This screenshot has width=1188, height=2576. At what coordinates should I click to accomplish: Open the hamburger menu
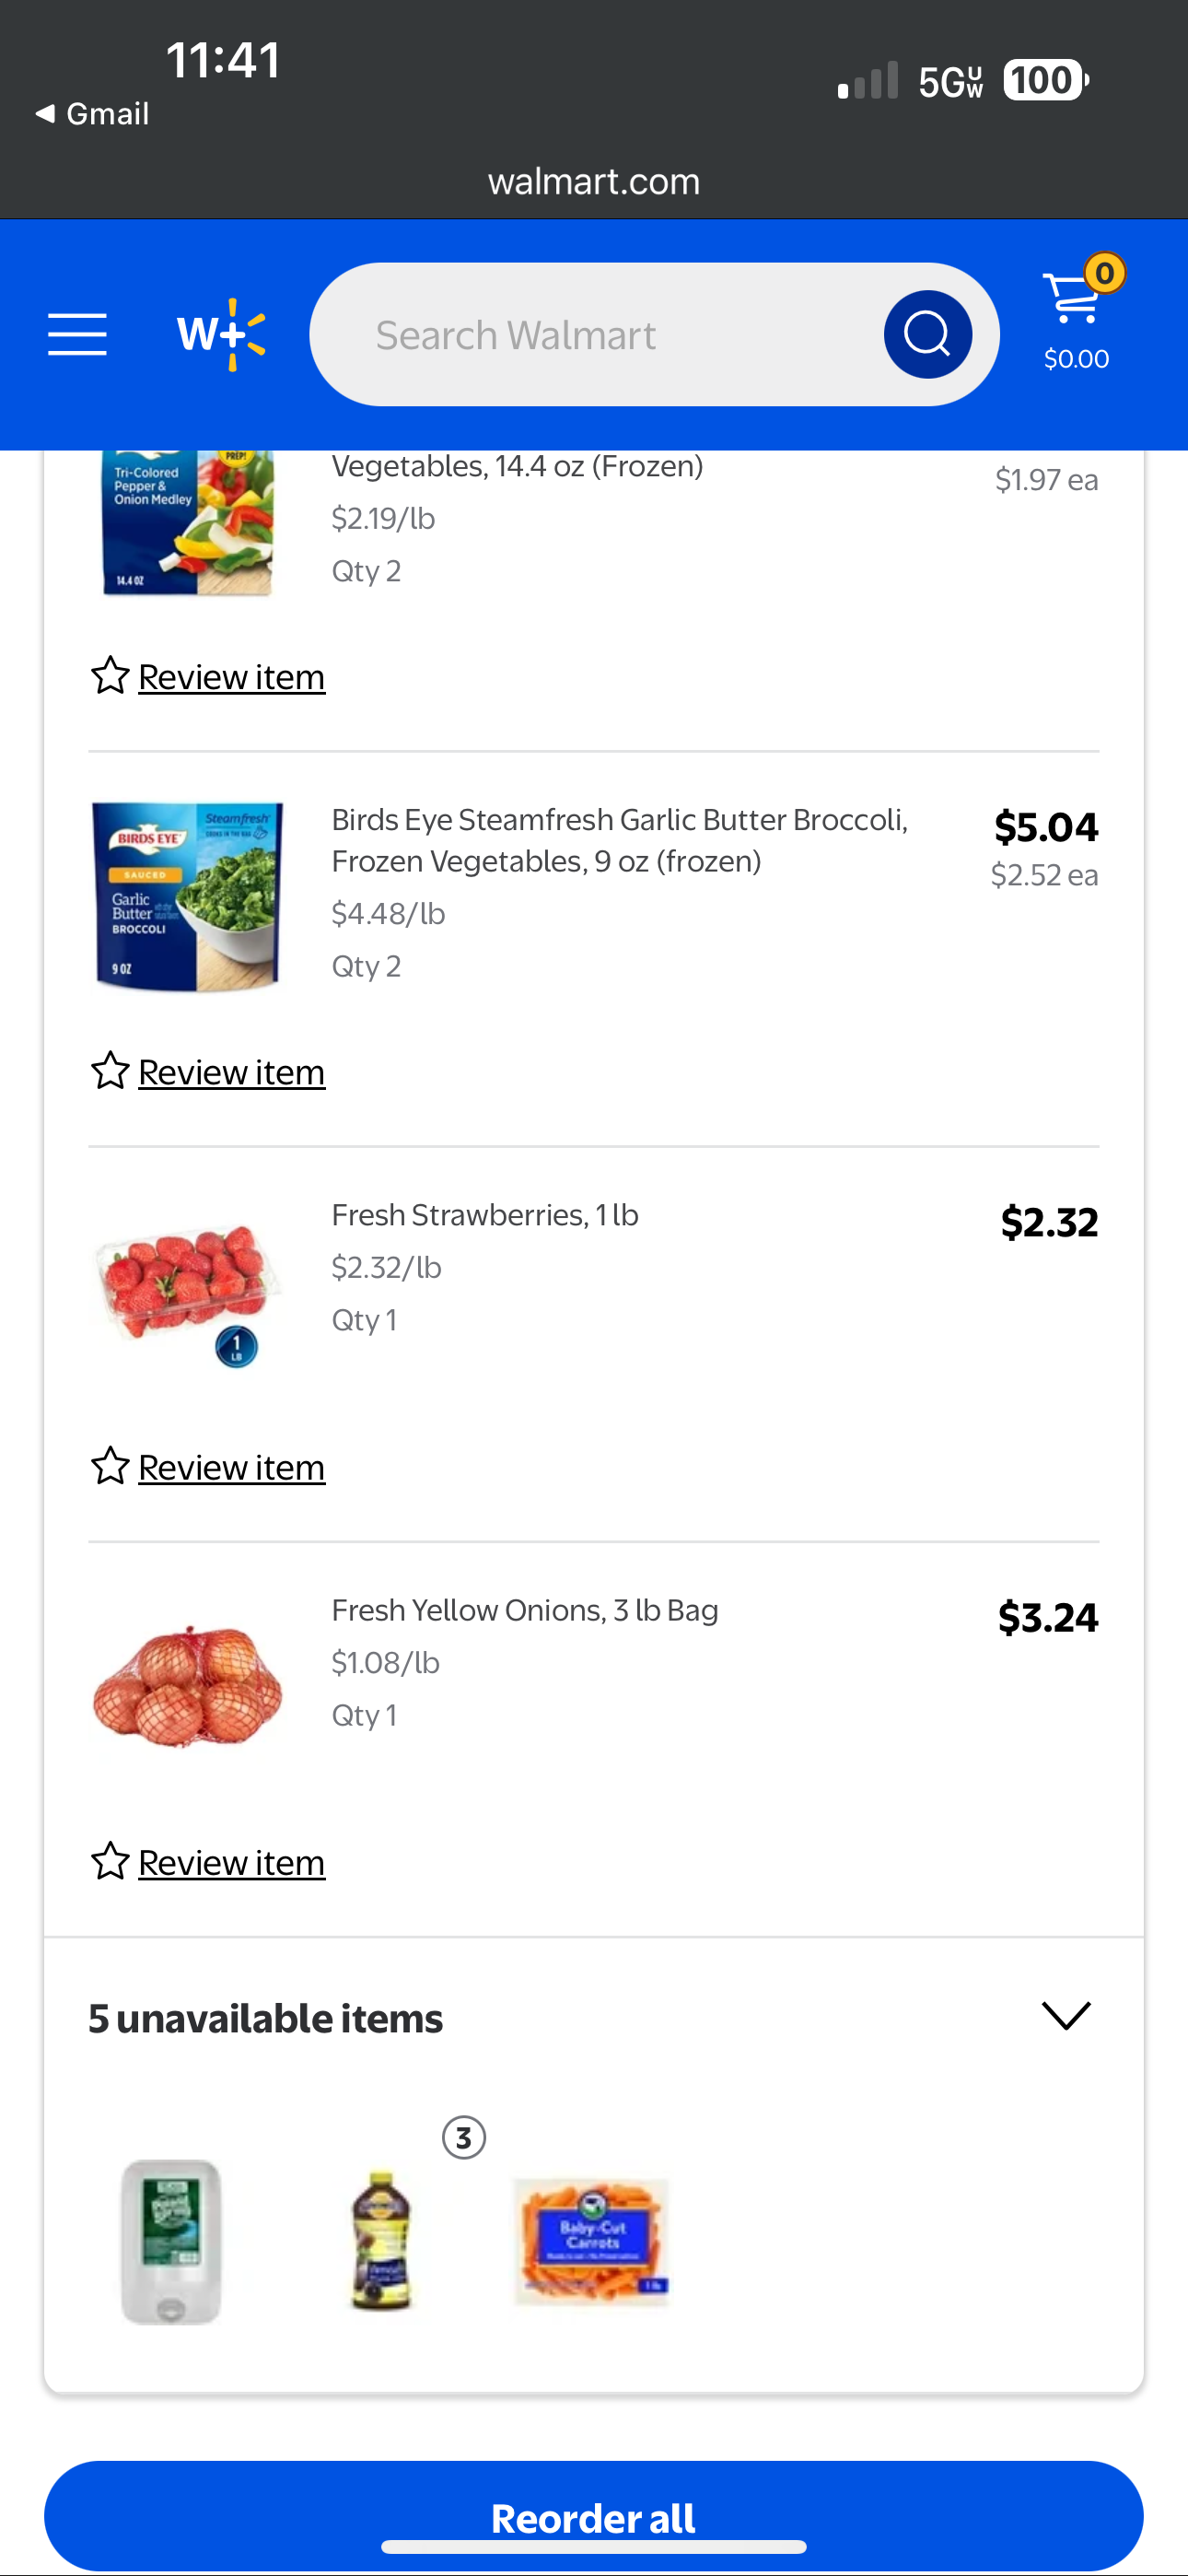[x=77, y=334]
